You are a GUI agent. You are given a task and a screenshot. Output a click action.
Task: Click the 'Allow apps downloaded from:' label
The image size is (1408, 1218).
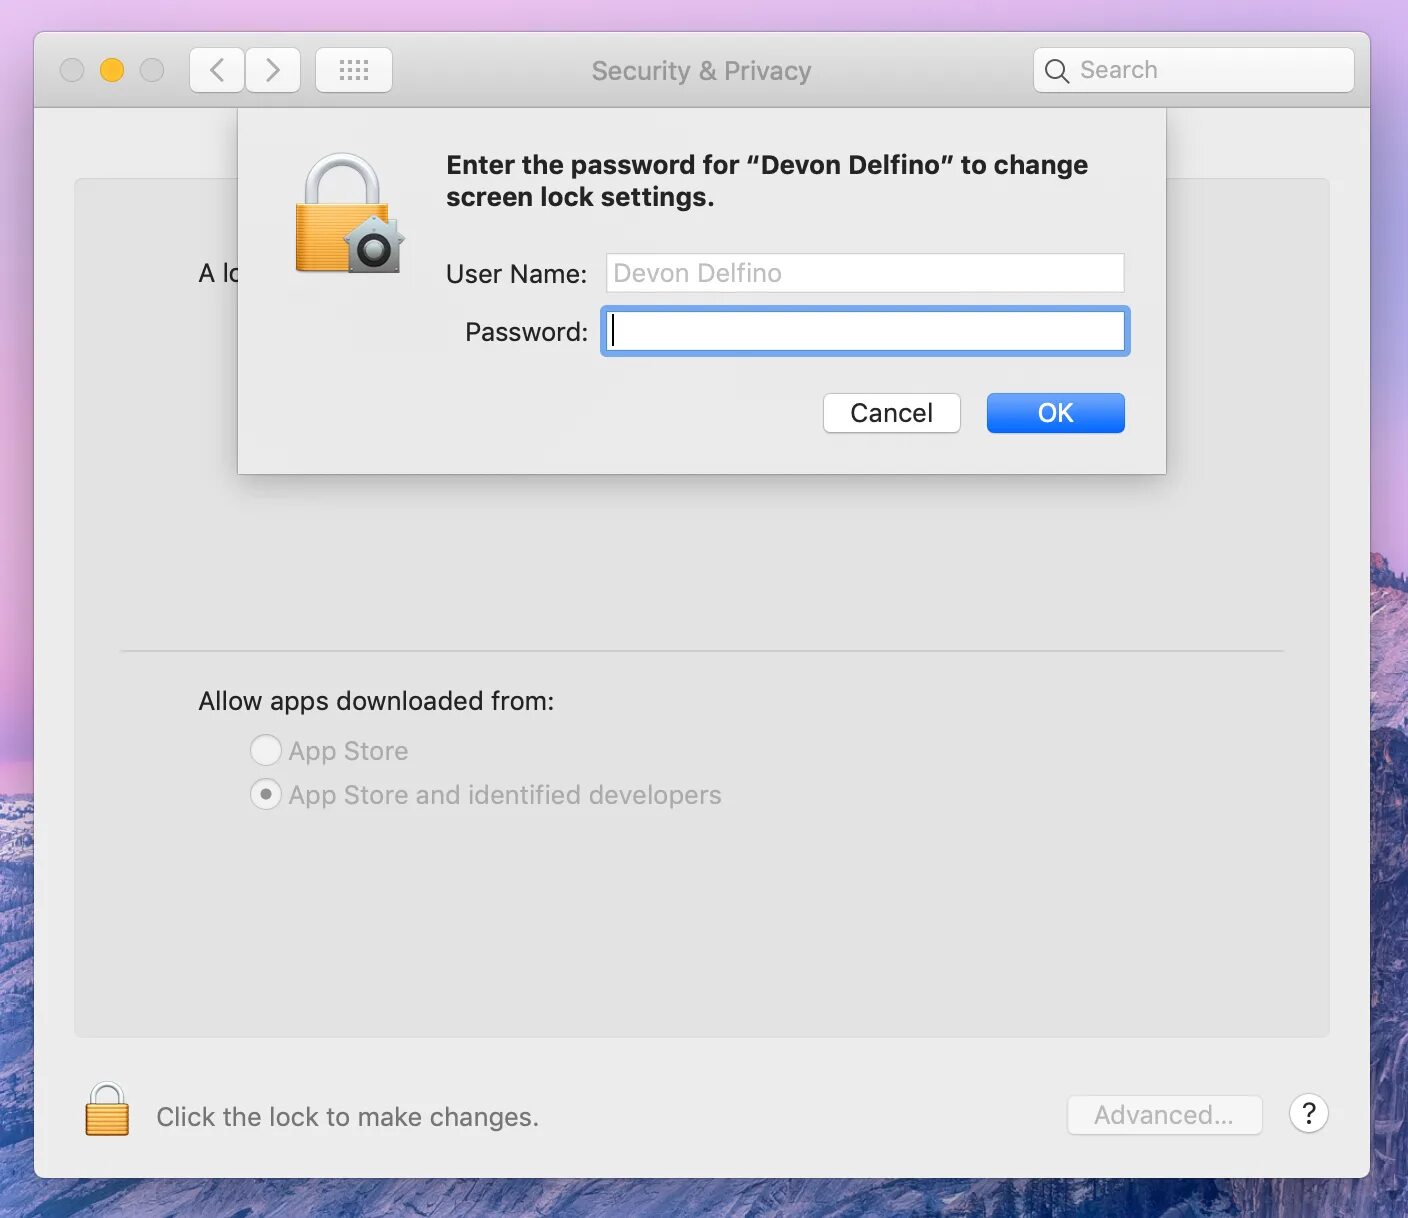point(376,701)
